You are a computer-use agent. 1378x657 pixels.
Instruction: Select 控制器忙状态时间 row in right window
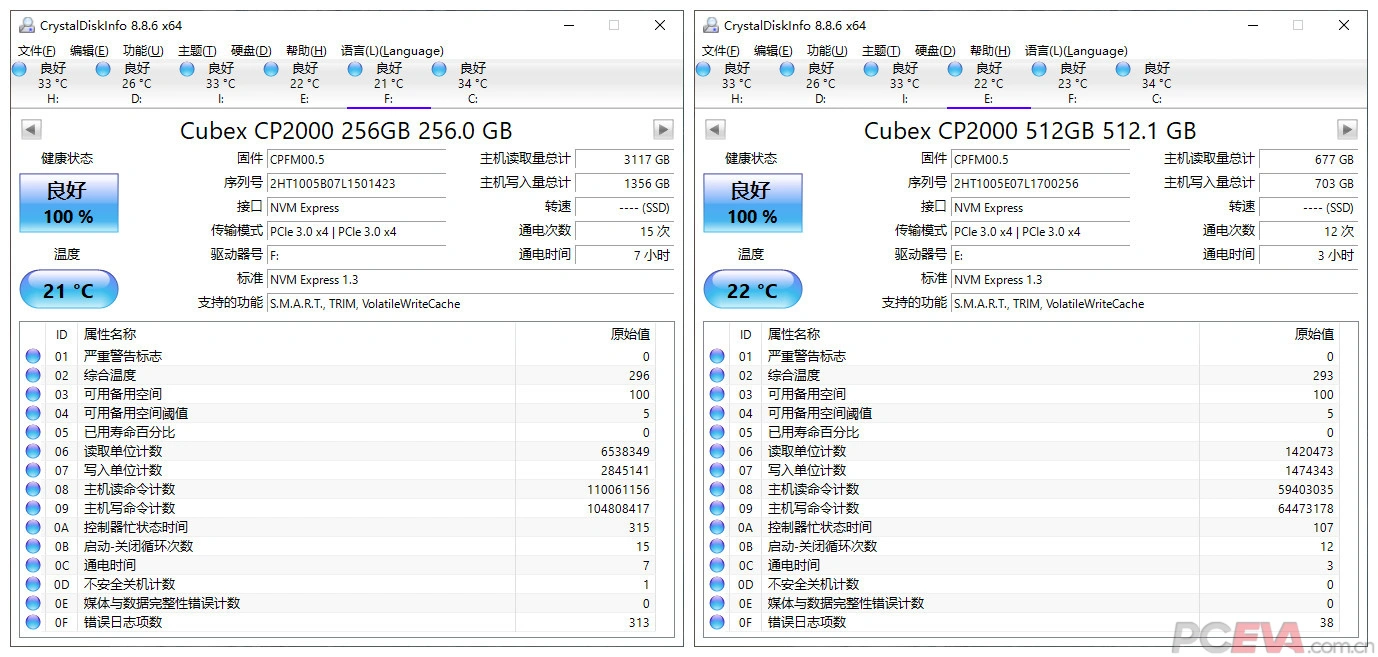(x=1022, y=527)
